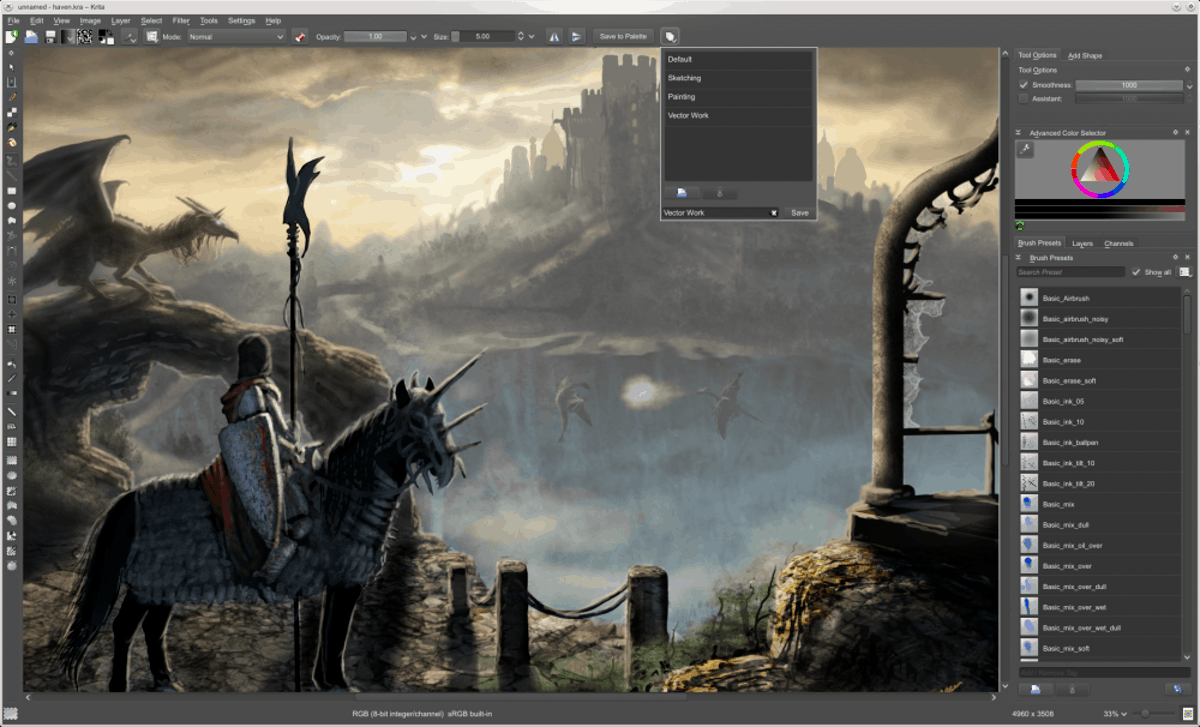The height and width of the screenshot is (727, 1200).
Task: Uncheck the Show all checkbox
Action: point(1136,272)
